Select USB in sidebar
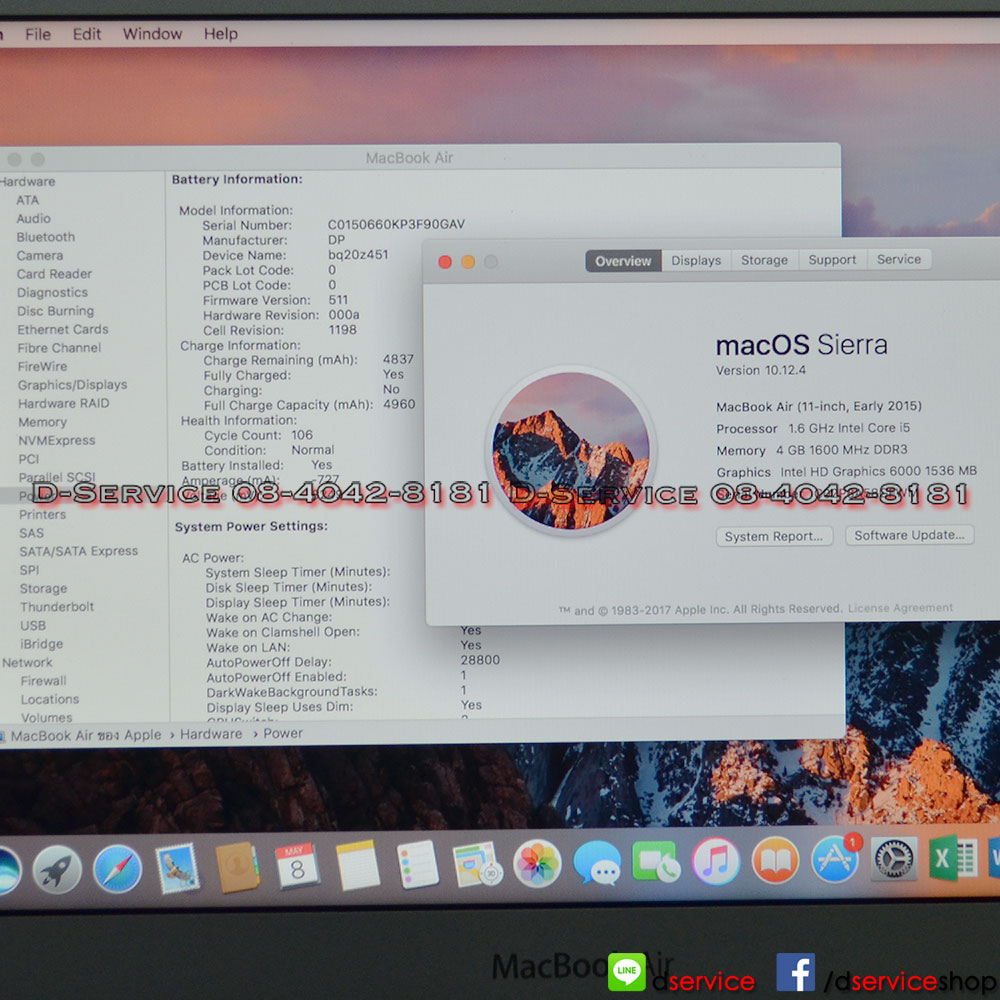Viewport: 1000px width, 1000px height. [33, 626]
